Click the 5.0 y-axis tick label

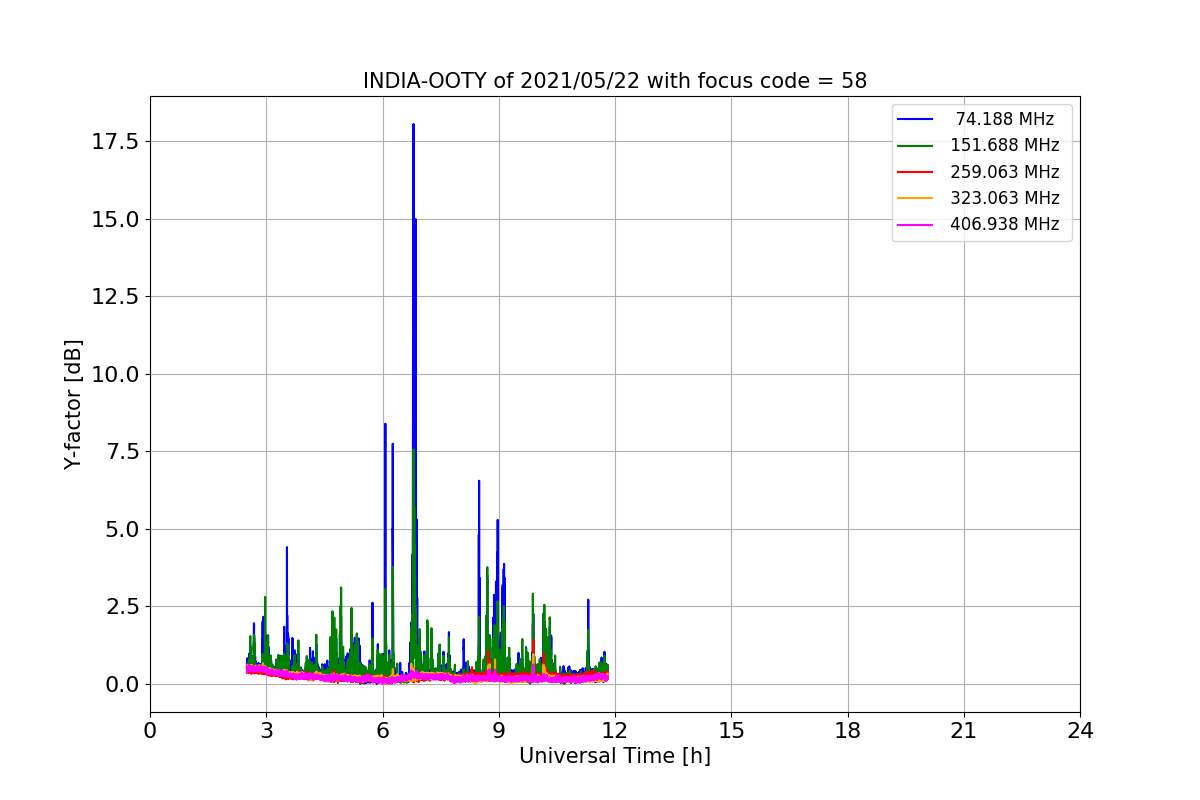coord(124,529)
